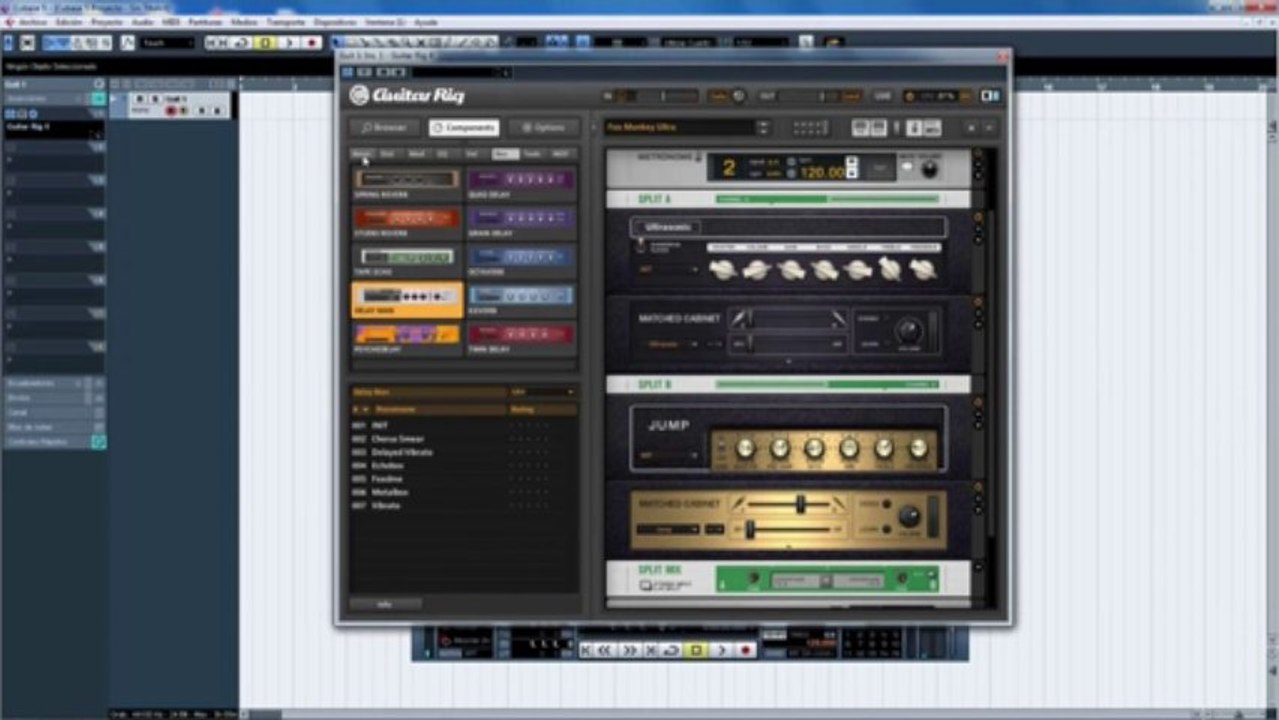Choose the Chorus Smear preset
This screenshot has width=1279, height=720.
pyautogui.click(x=398, y=439)
